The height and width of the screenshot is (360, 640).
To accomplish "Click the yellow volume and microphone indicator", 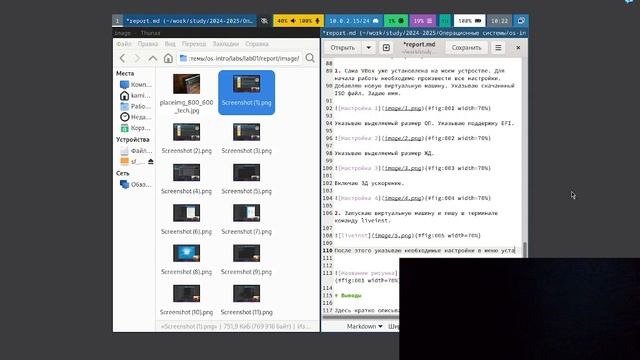I will click(298, 20).
